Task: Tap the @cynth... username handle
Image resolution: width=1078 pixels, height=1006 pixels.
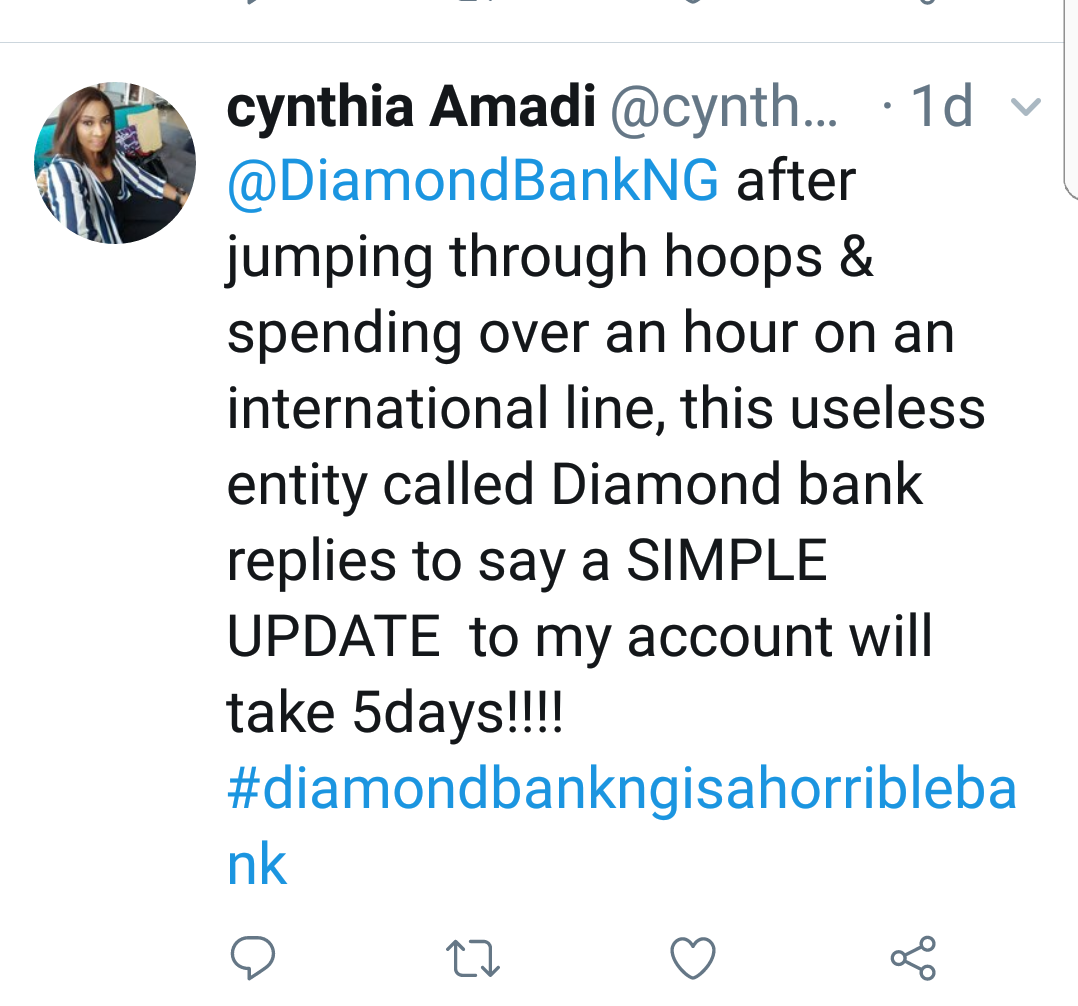Action: [x=724, y=107]
